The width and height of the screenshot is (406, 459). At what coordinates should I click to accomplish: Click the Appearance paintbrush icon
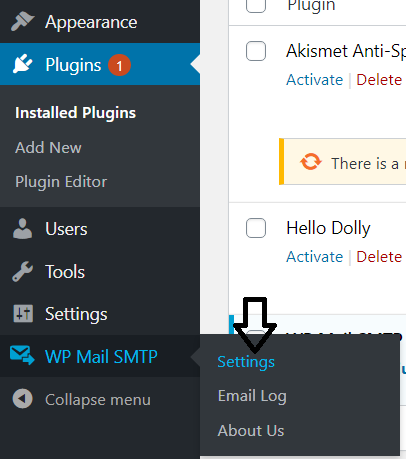22,22
